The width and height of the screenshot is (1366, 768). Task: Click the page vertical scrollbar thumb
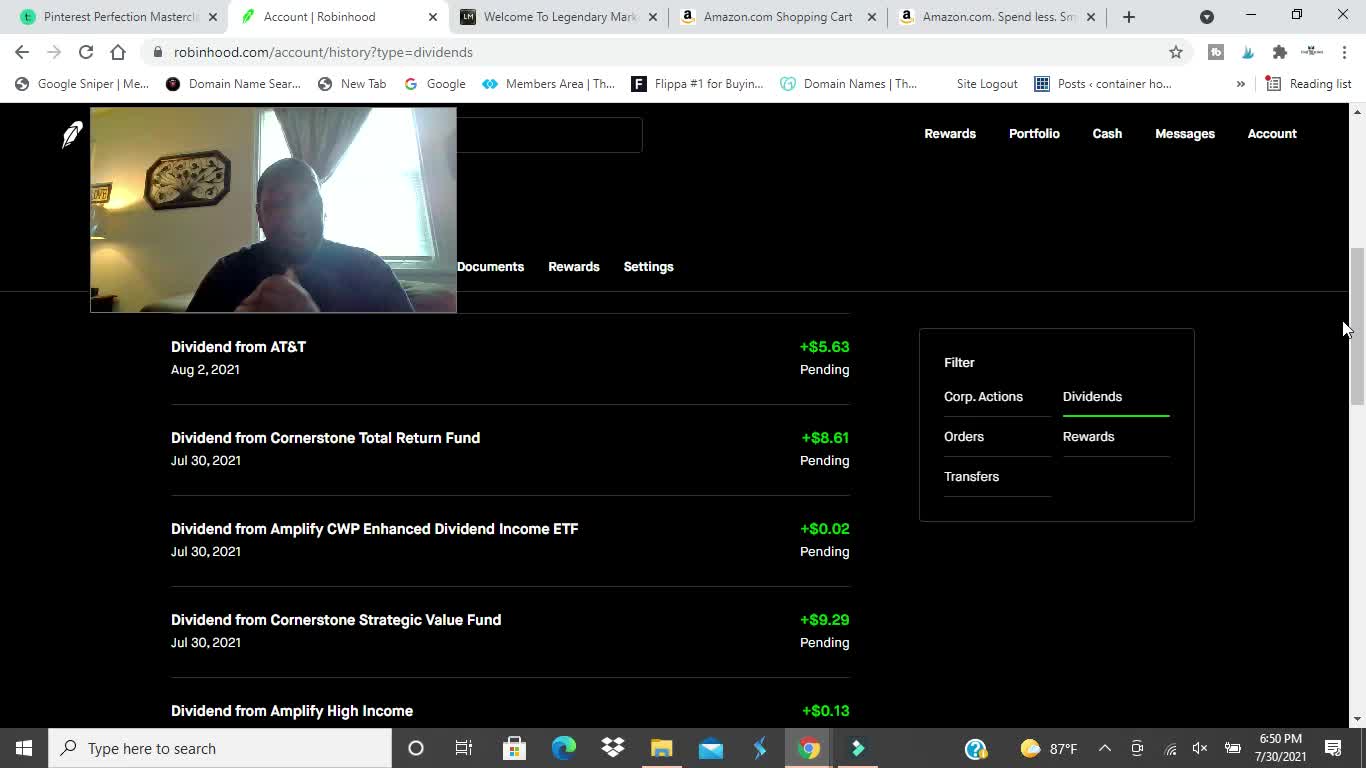coord(1357,326)
